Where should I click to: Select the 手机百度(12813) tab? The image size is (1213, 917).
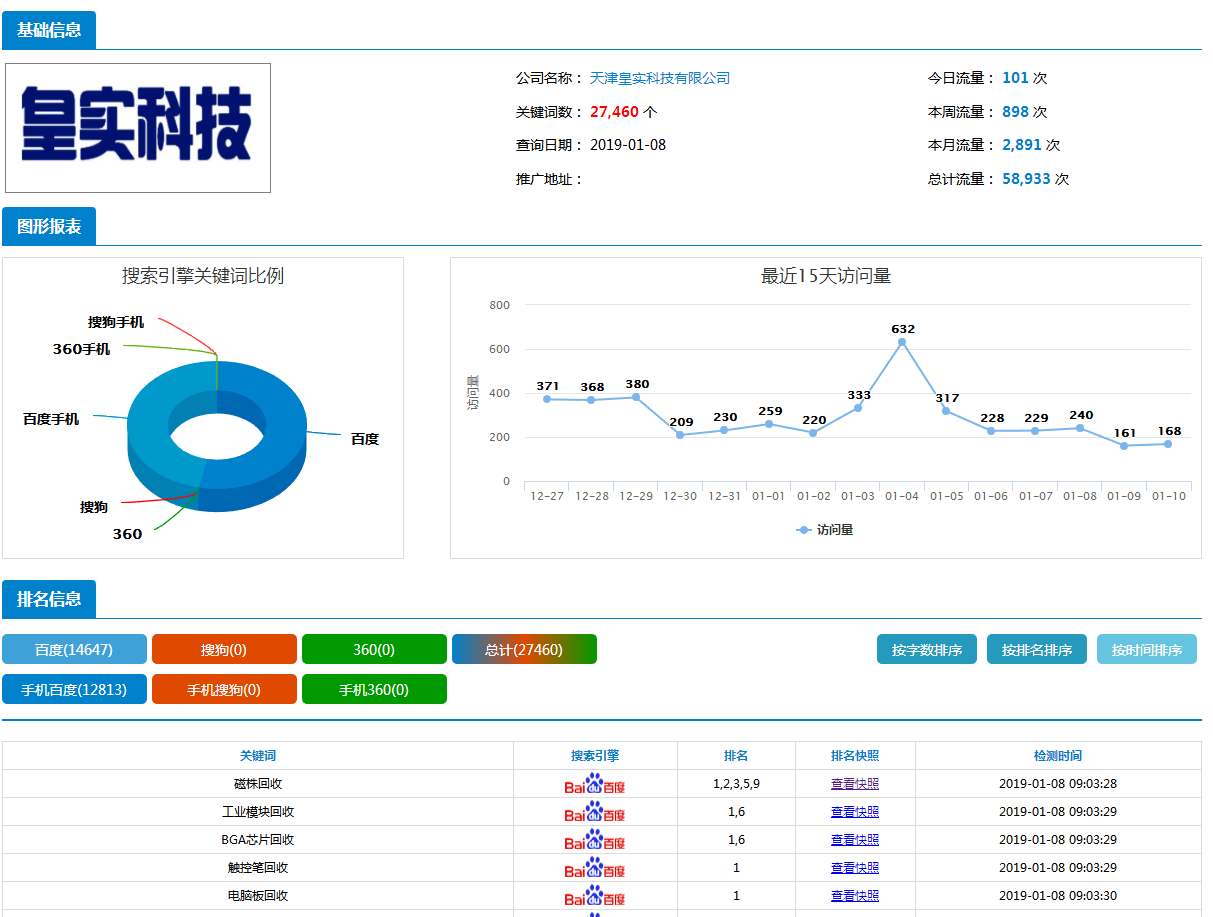coord(74,689)
